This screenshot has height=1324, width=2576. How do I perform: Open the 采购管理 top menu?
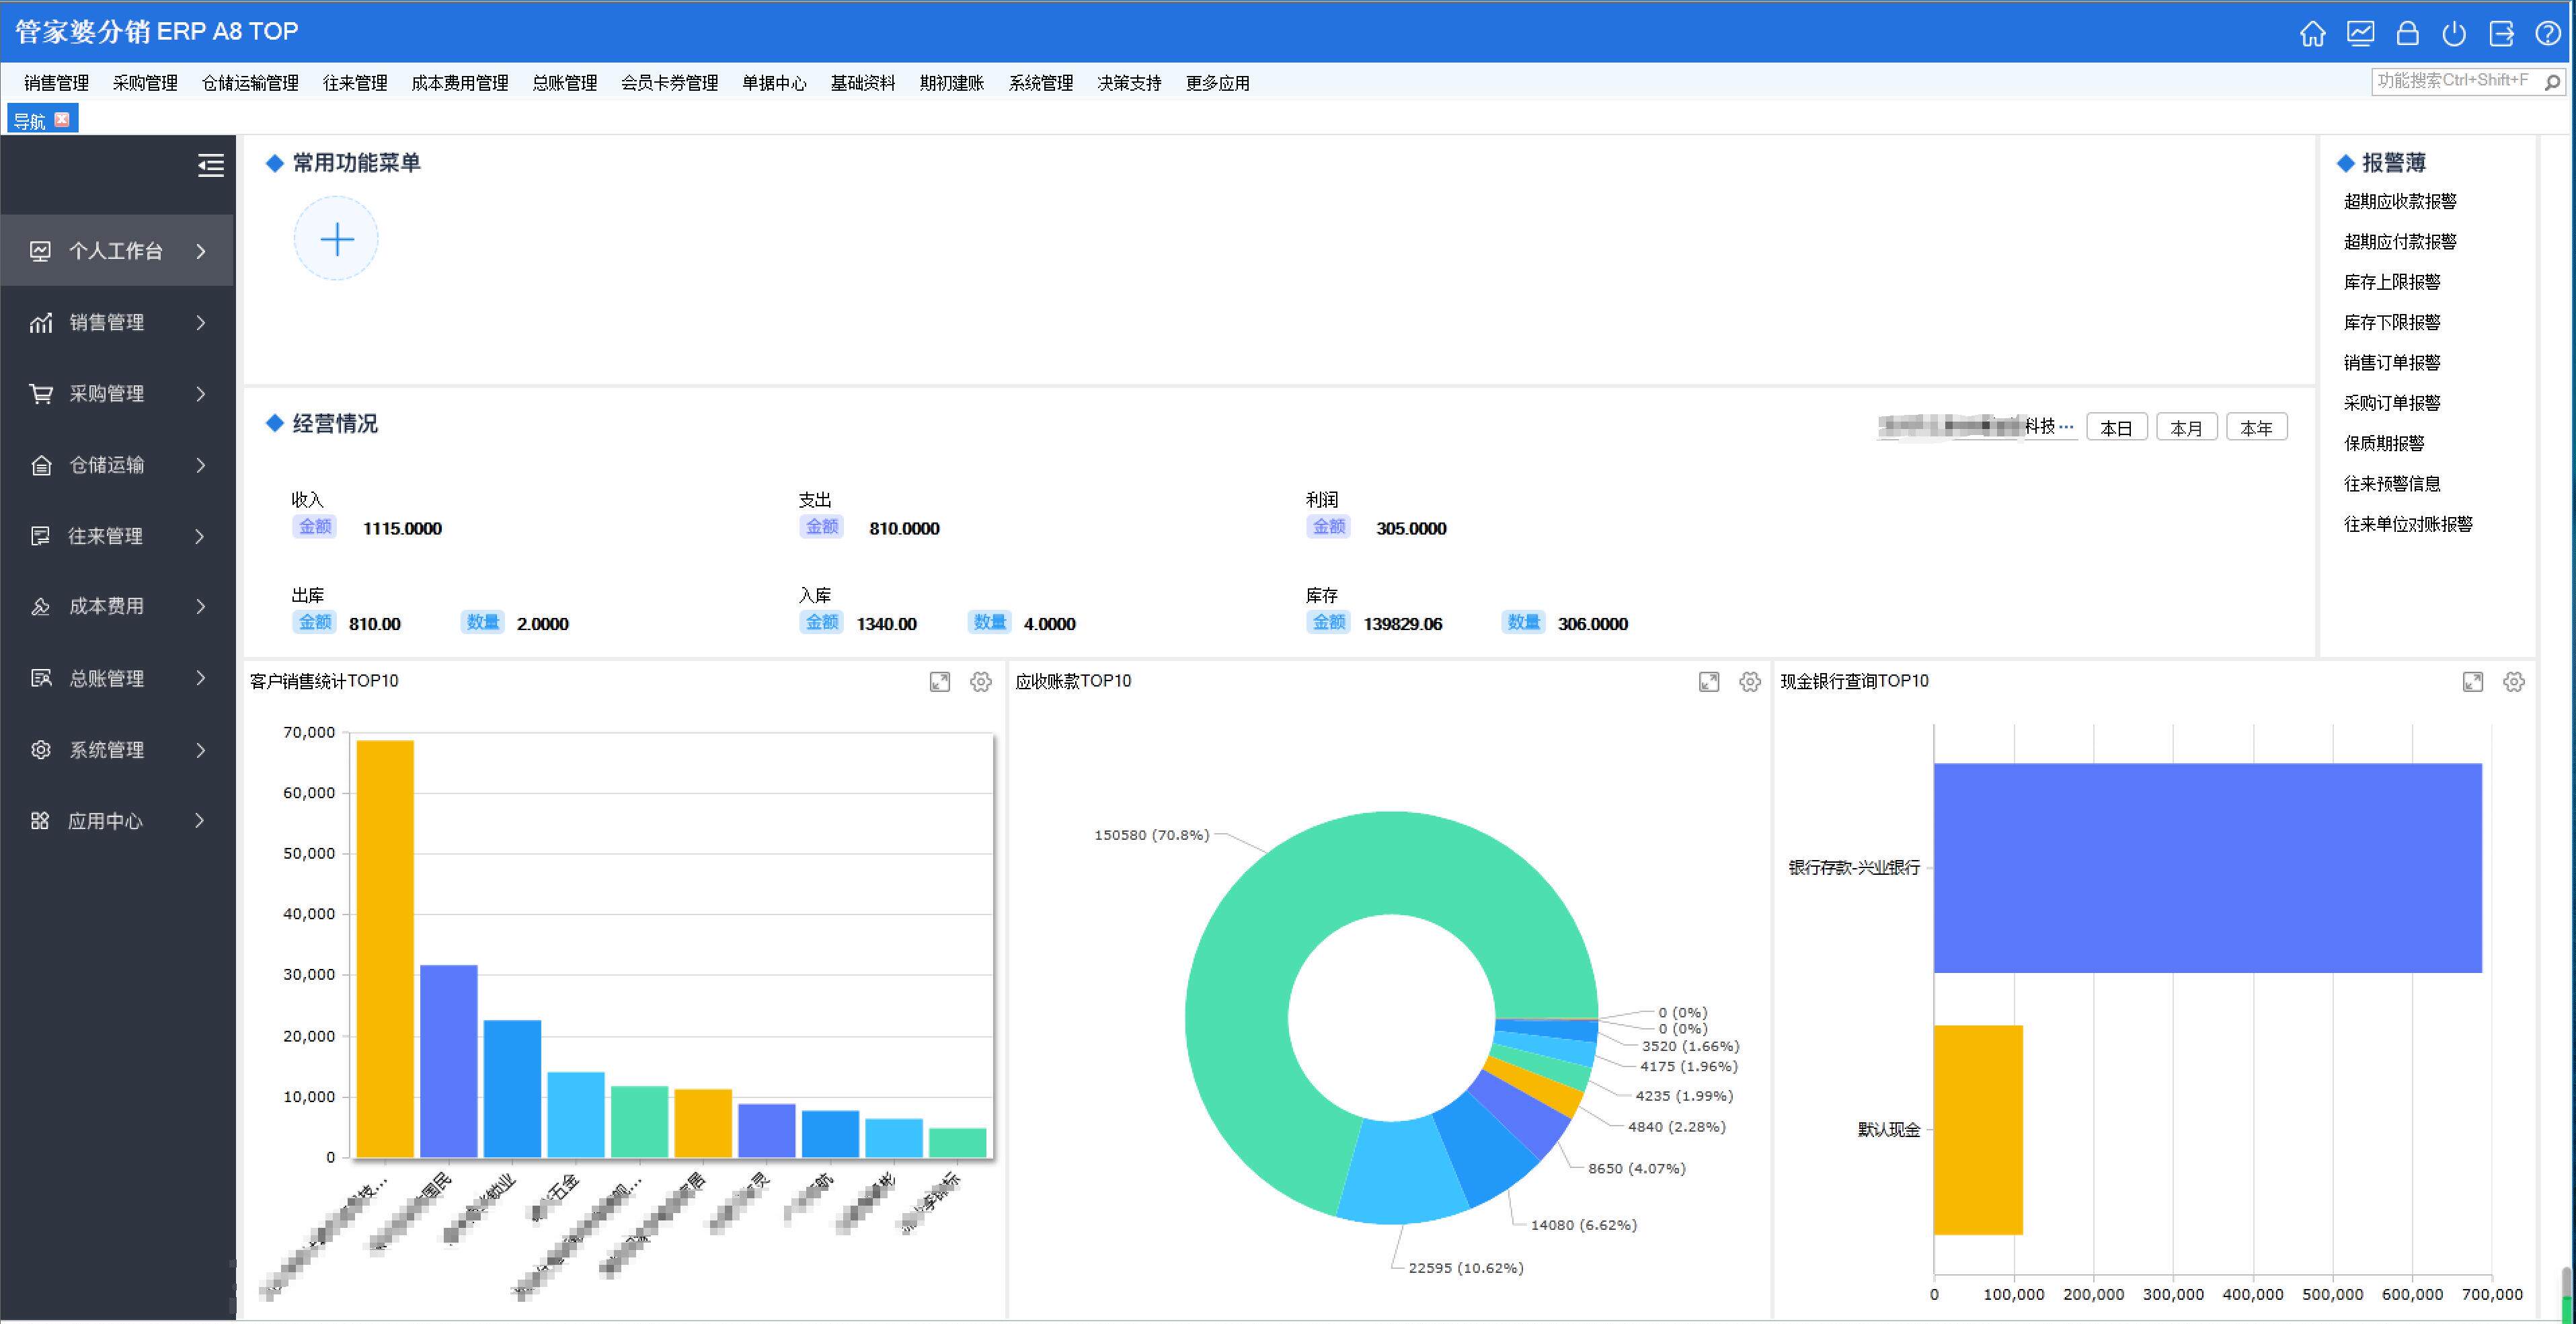(145, 83)
